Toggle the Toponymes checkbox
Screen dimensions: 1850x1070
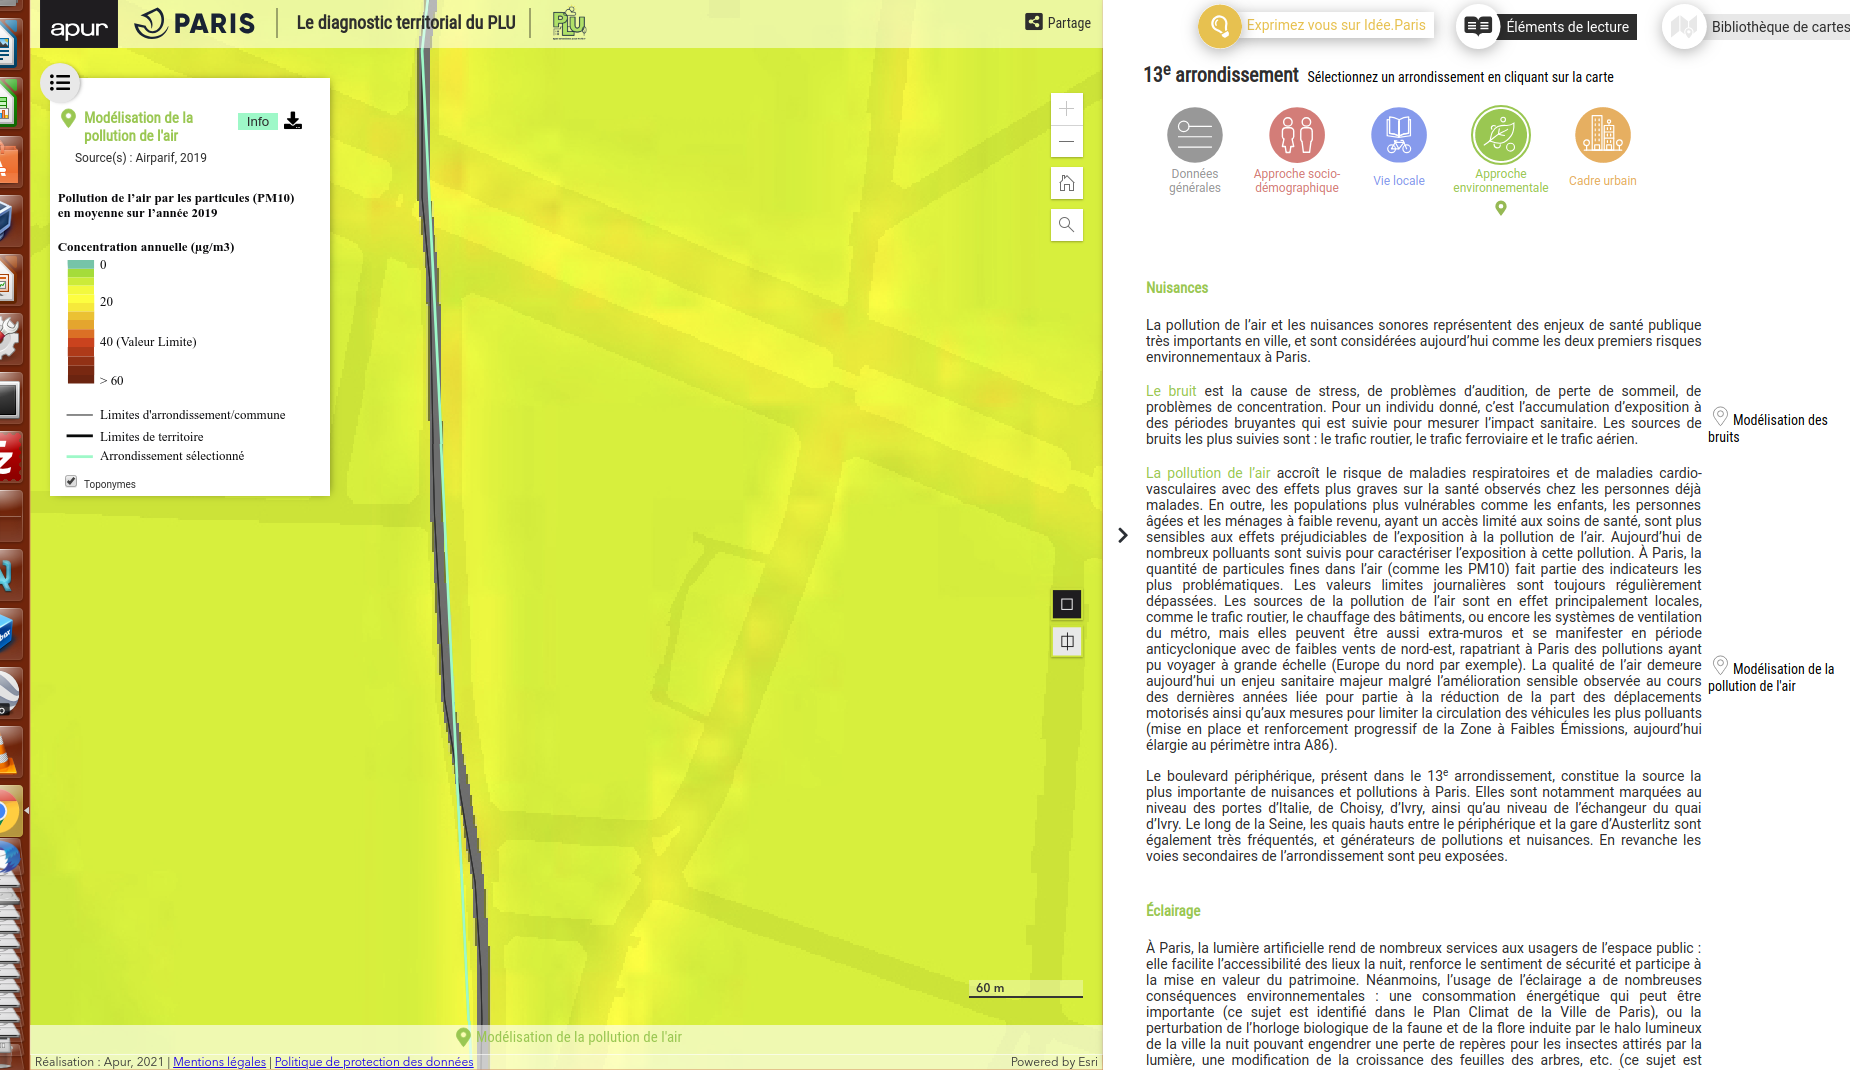coord(71,482)
